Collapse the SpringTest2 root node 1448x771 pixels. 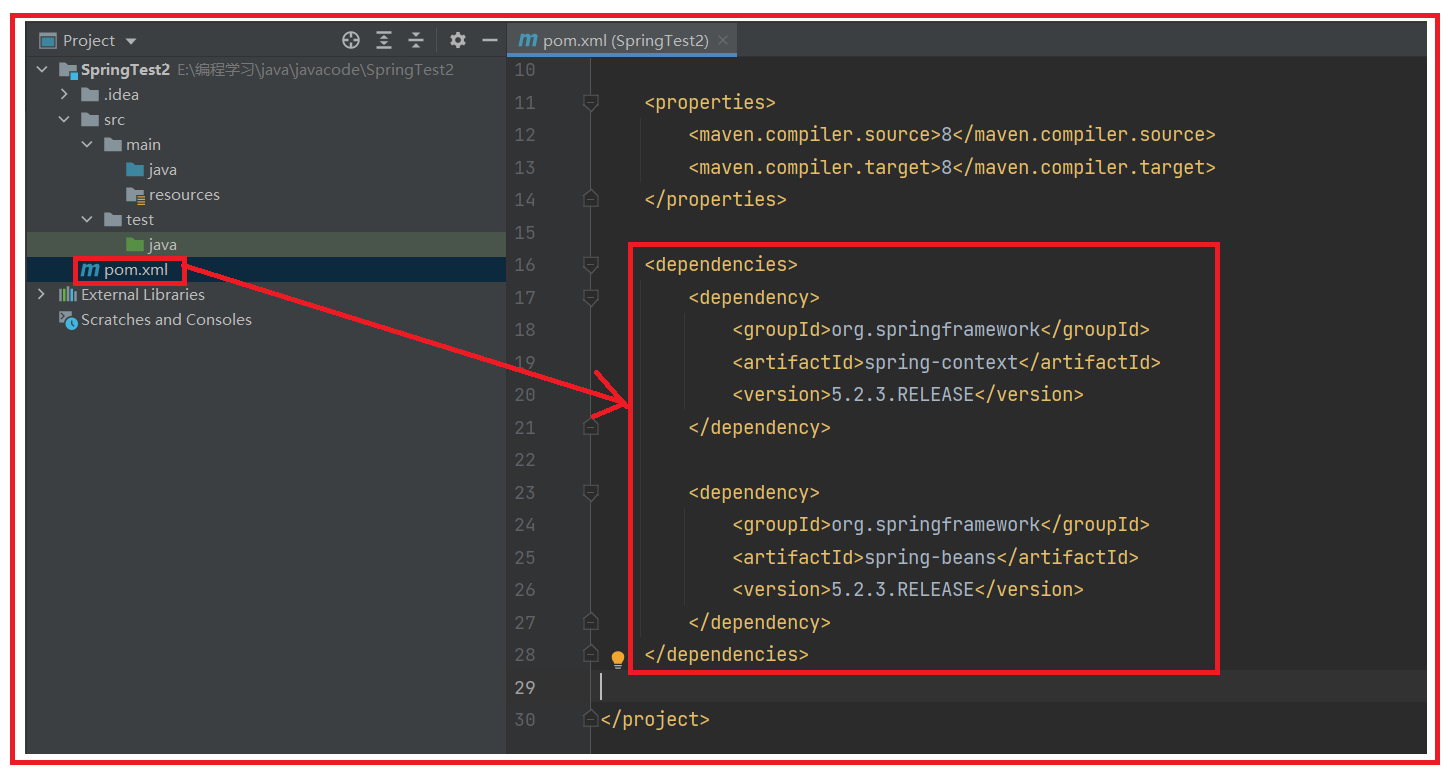(41, 69)
